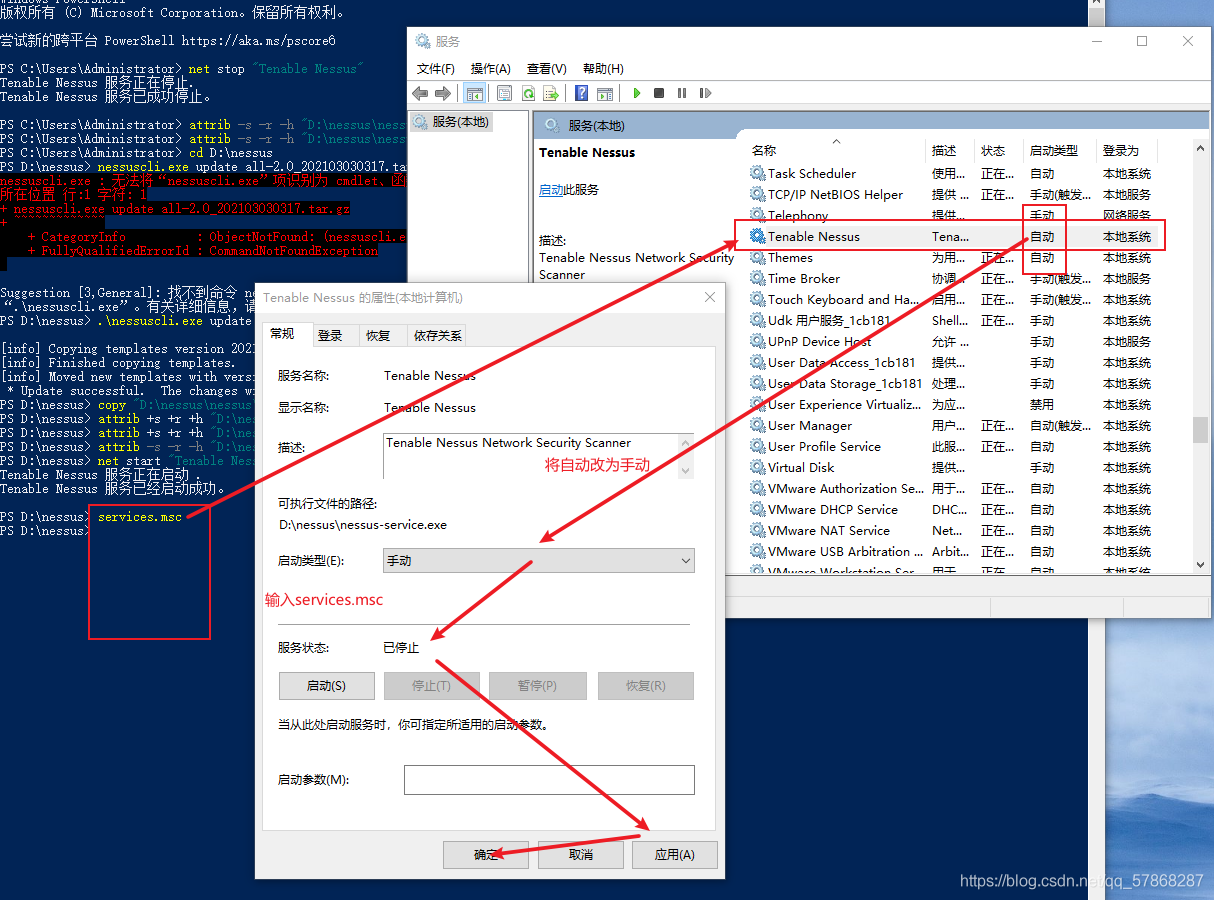1214x900 pixels.
Task: Click the services list vertical scrollbar thumb
Action: click(x=1201, y=429)
